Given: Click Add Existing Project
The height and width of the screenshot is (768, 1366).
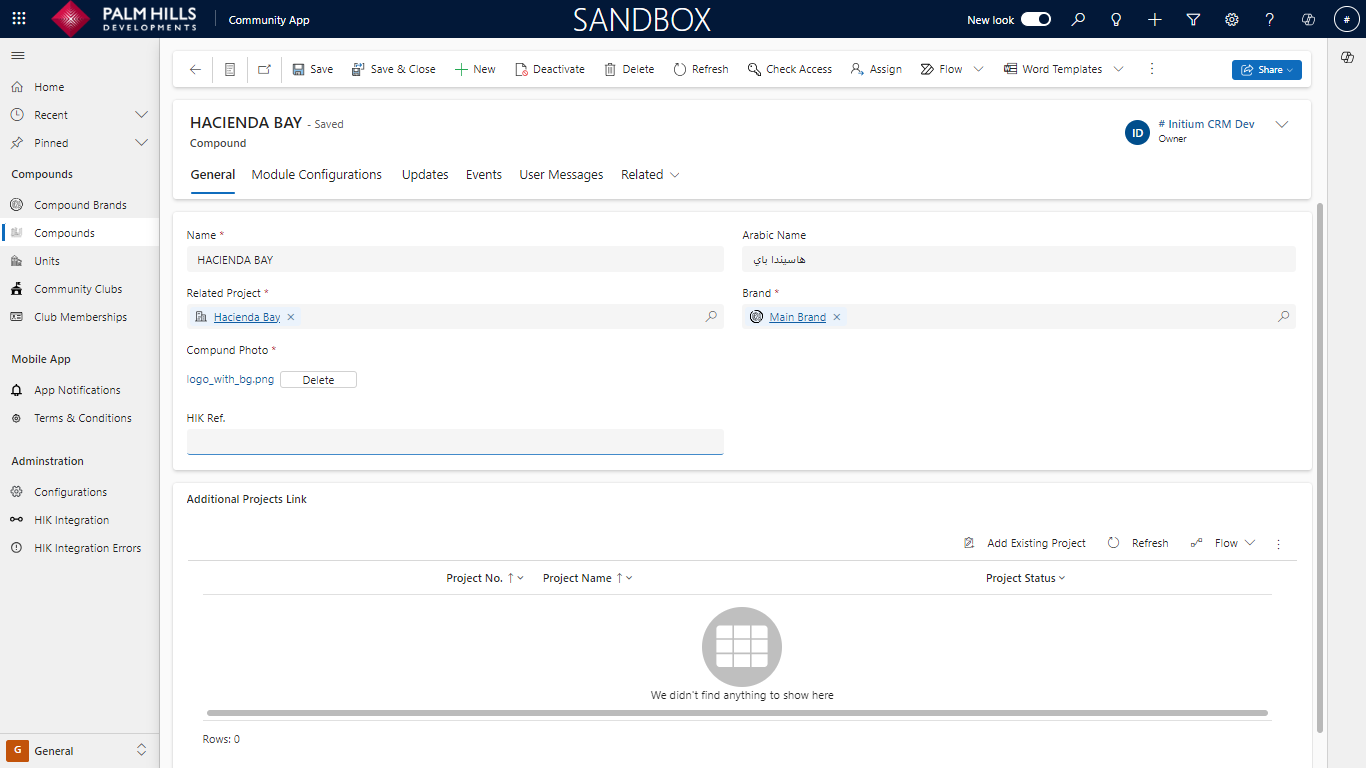Looking at the screenshot, I should (x=1025, y=543).
